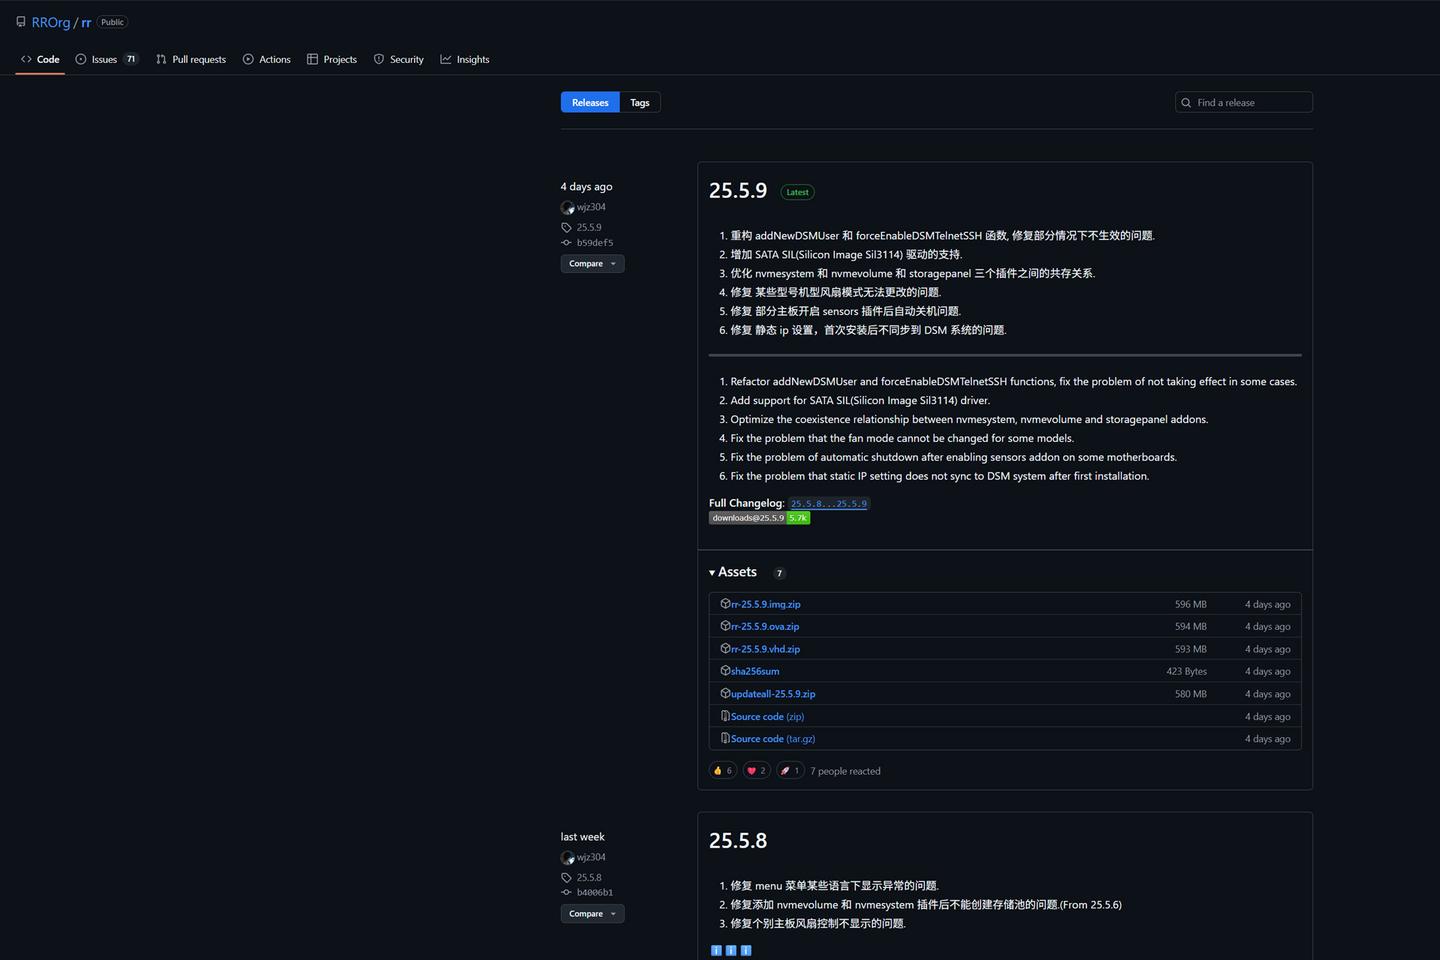Toggle the heart reaction
1440x960 pixels.
click(756, 770)
